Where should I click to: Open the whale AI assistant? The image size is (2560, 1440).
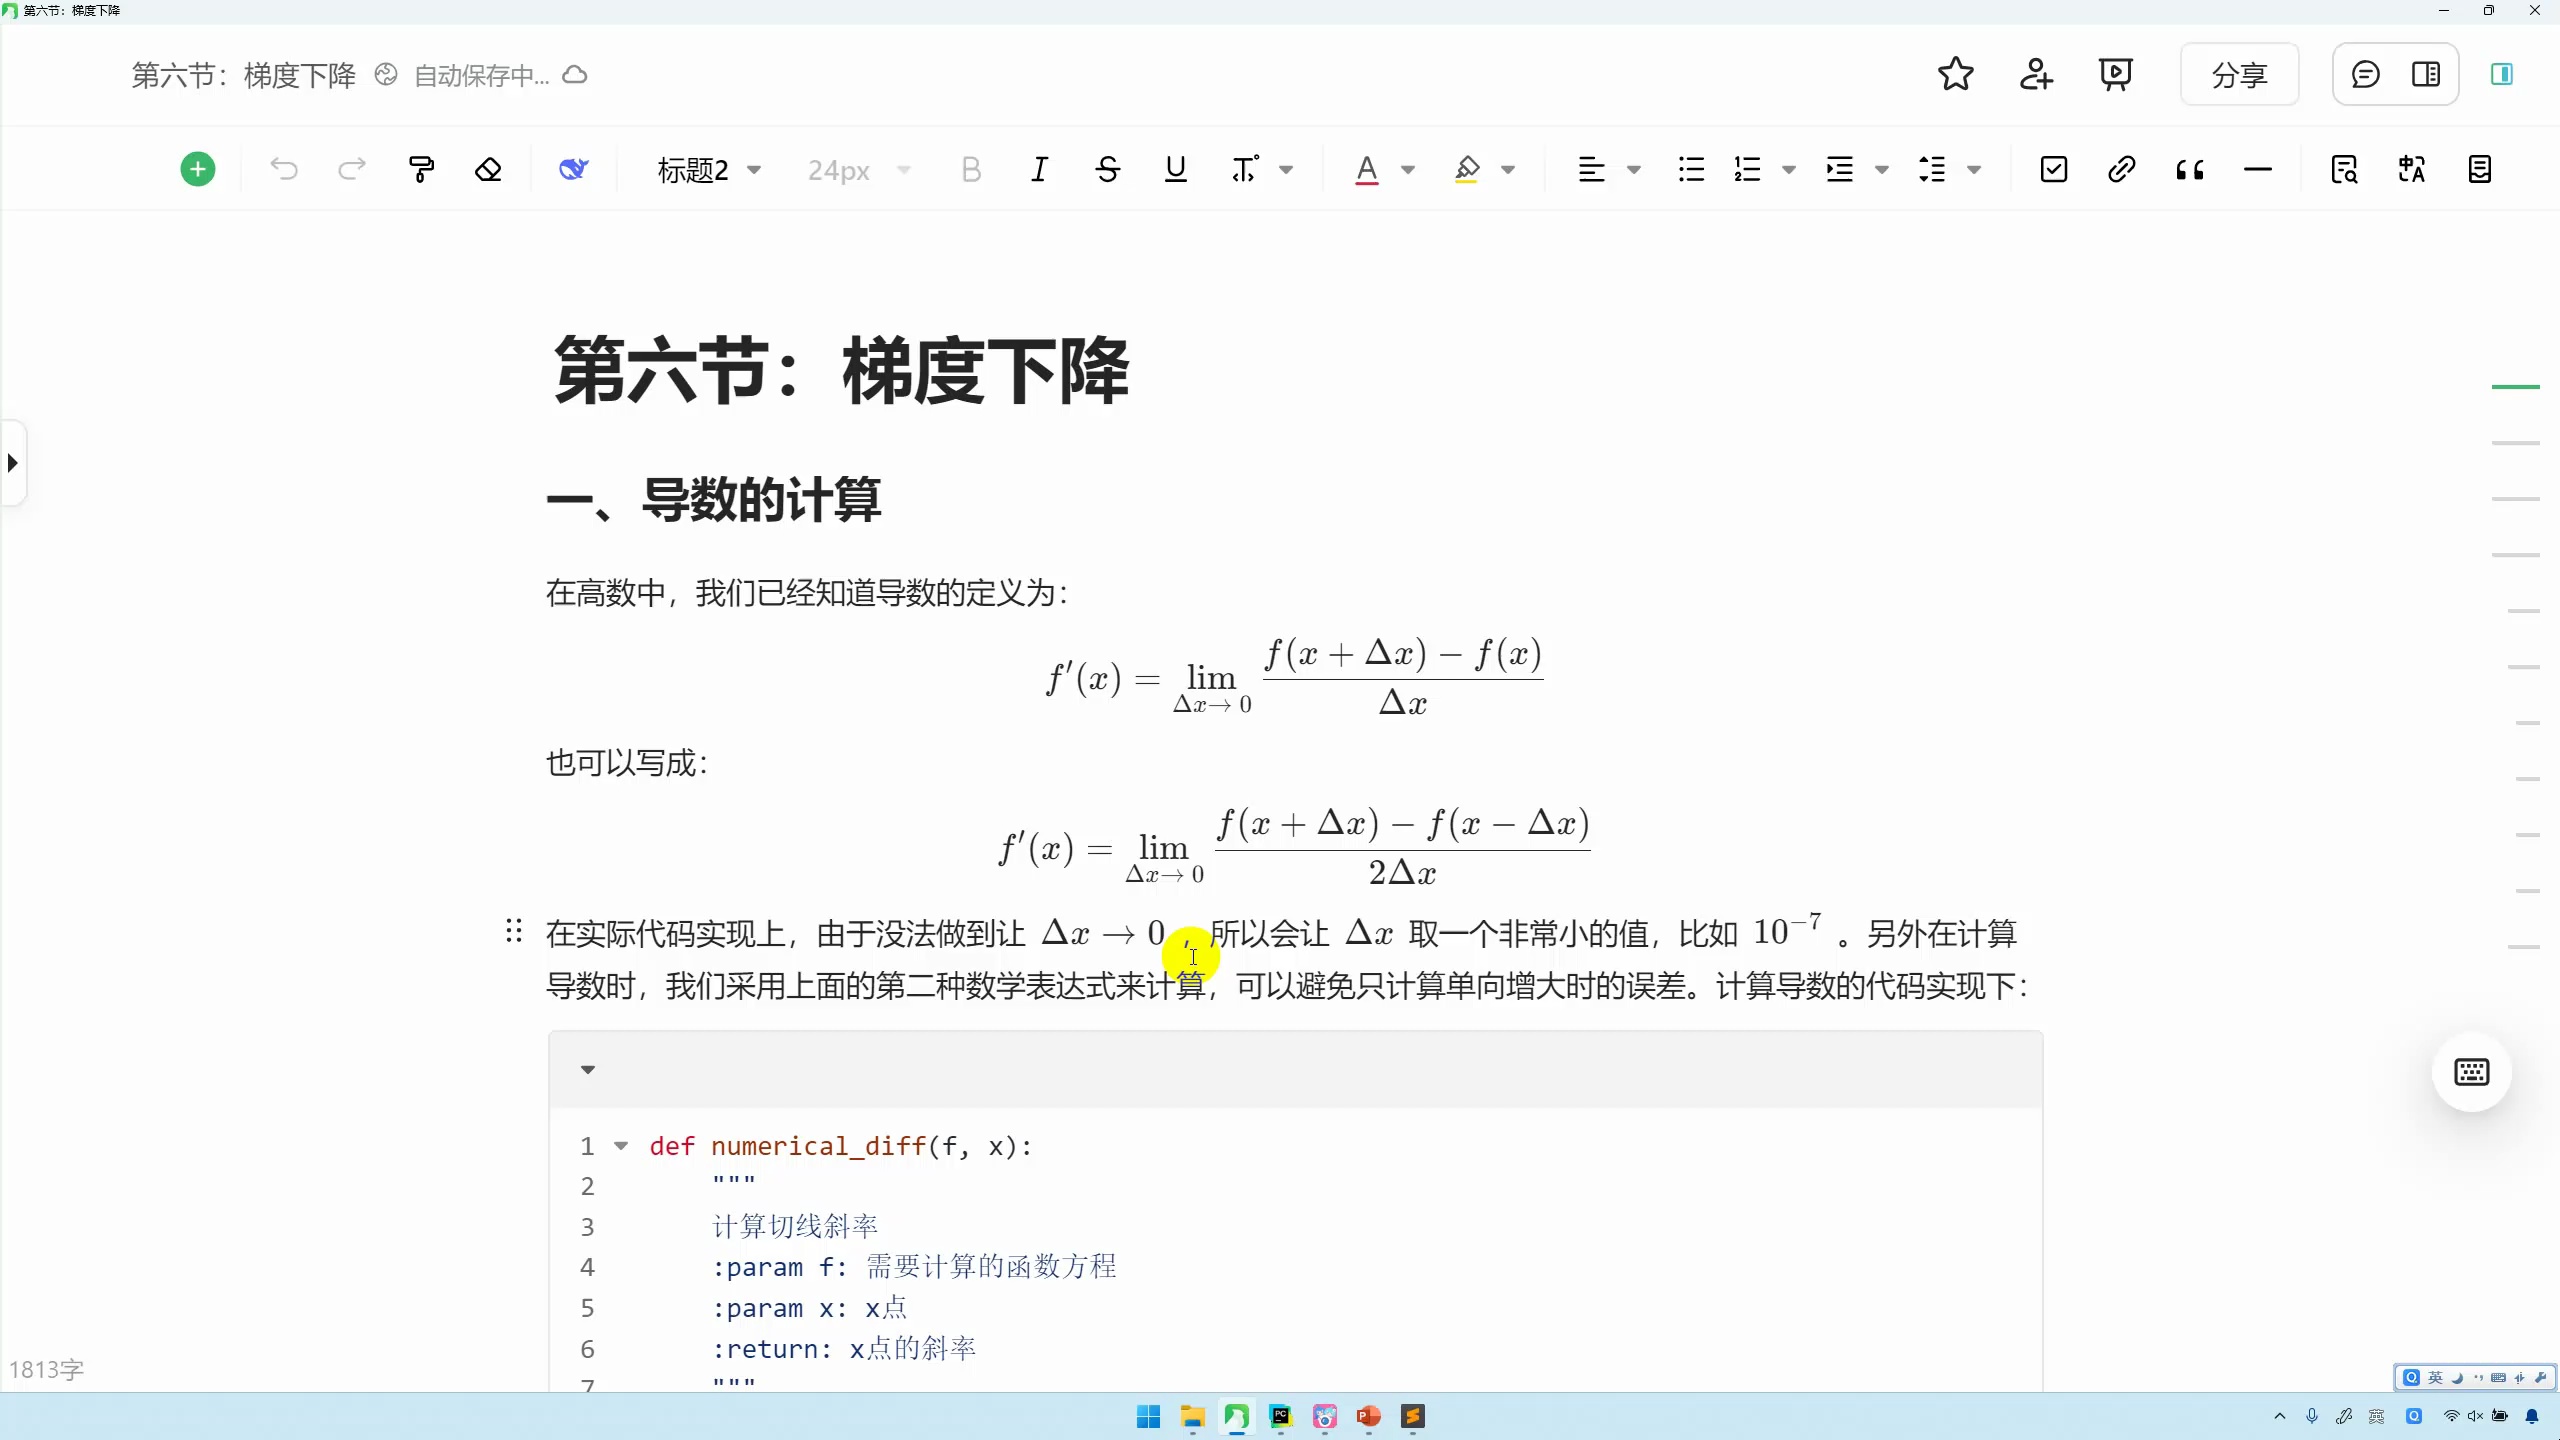(572, 168)
